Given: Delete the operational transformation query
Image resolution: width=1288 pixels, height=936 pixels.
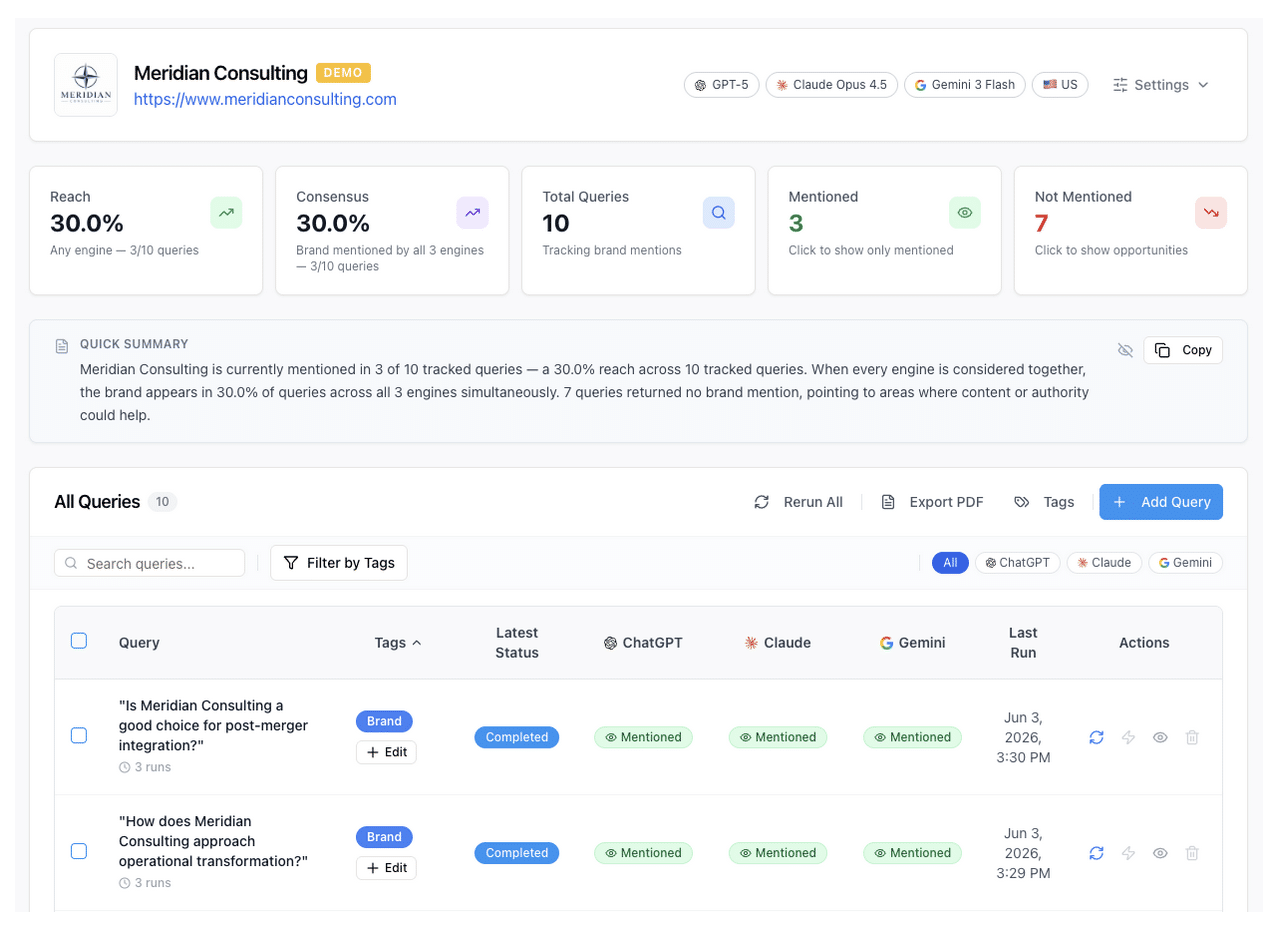Looking at the screenshot, I should click(x=1192, y=853).
